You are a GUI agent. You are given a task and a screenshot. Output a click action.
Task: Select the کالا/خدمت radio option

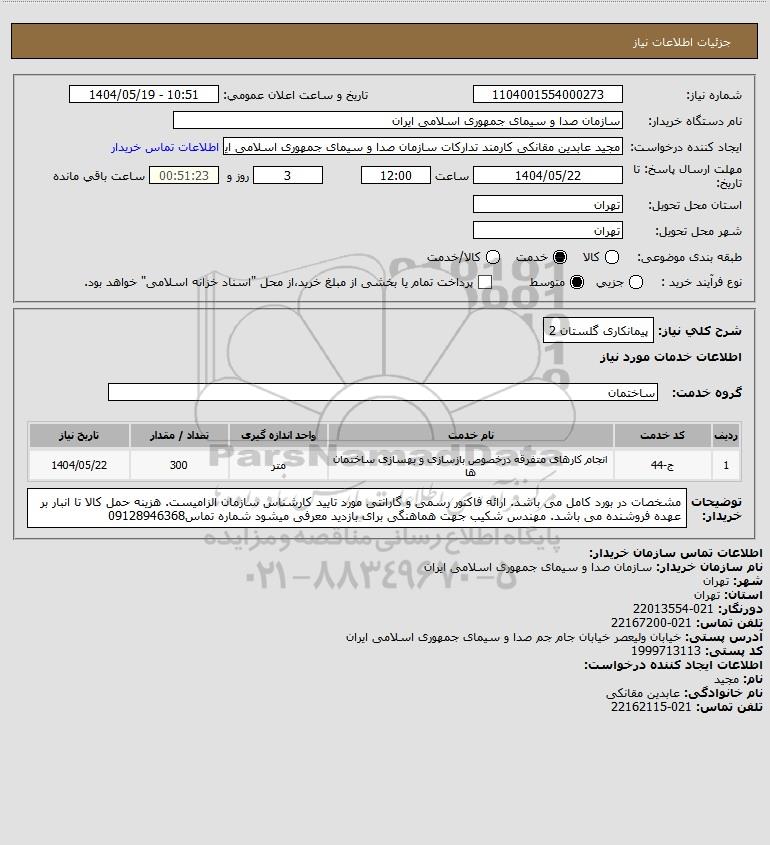492,258
